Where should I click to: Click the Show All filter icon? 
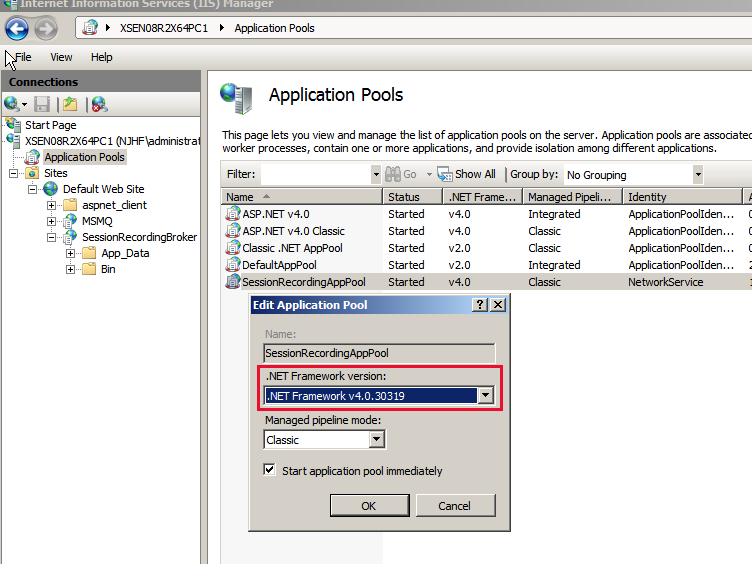tap(446, 174)
